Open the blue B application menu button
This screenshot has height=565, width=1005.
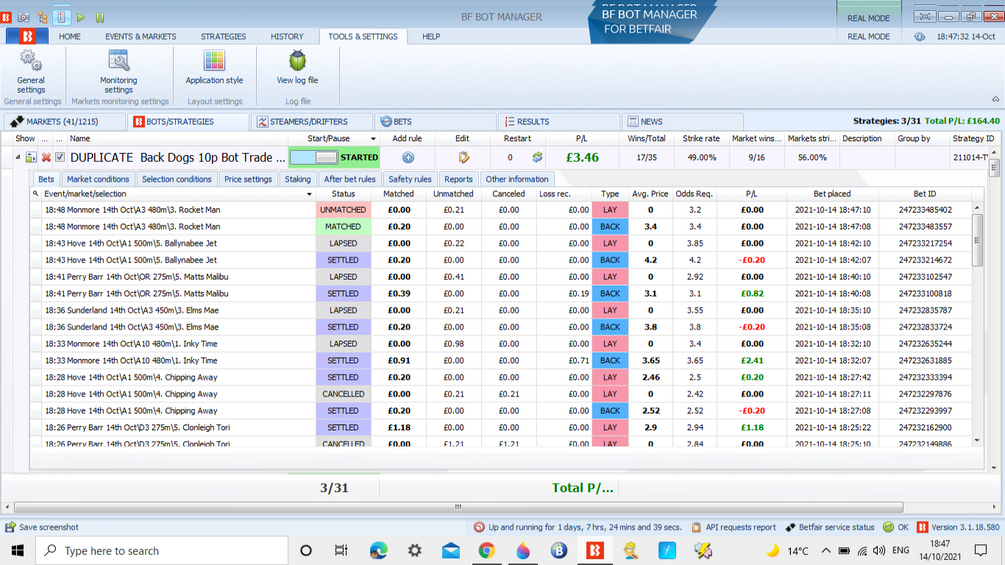[x=27, y=37]
